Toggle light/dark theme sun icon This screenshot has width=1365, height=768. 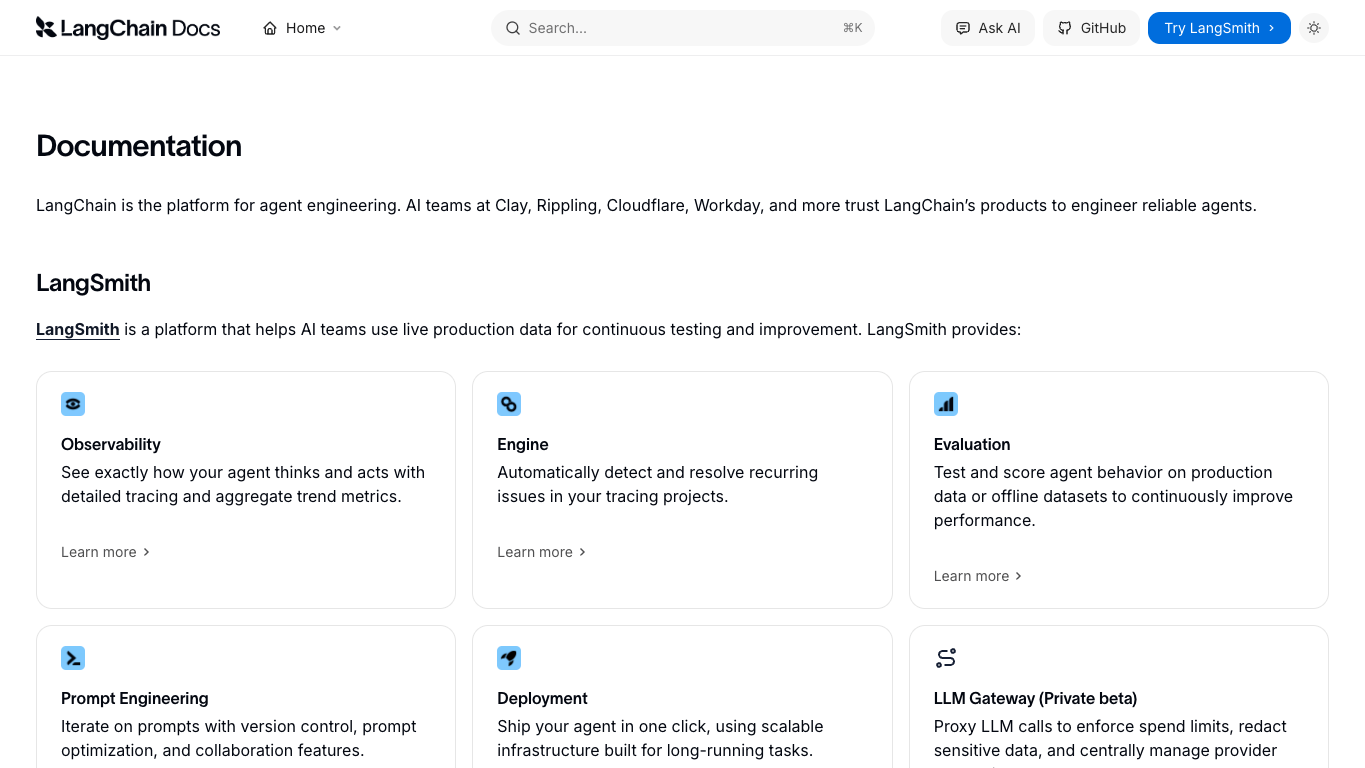click(x=1314, y=28)
